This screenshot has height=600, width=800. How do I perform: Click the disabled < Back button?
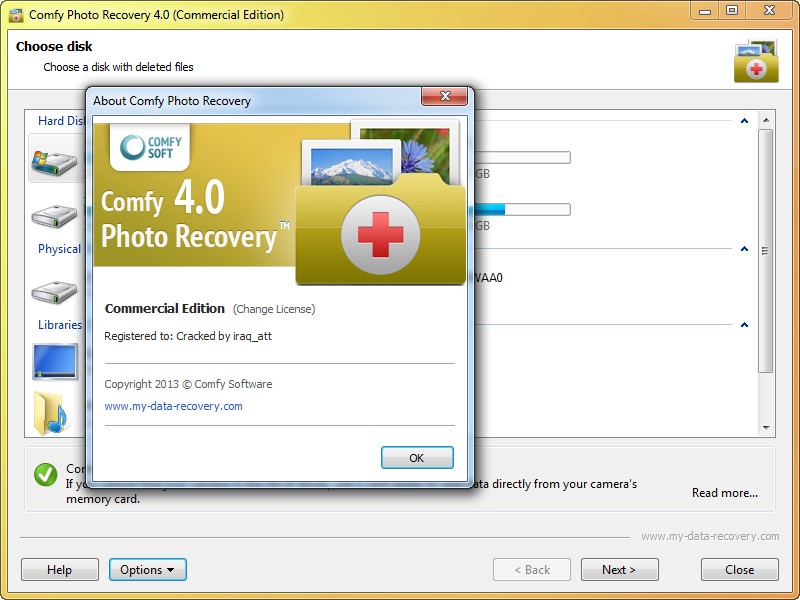click(532, 569)
